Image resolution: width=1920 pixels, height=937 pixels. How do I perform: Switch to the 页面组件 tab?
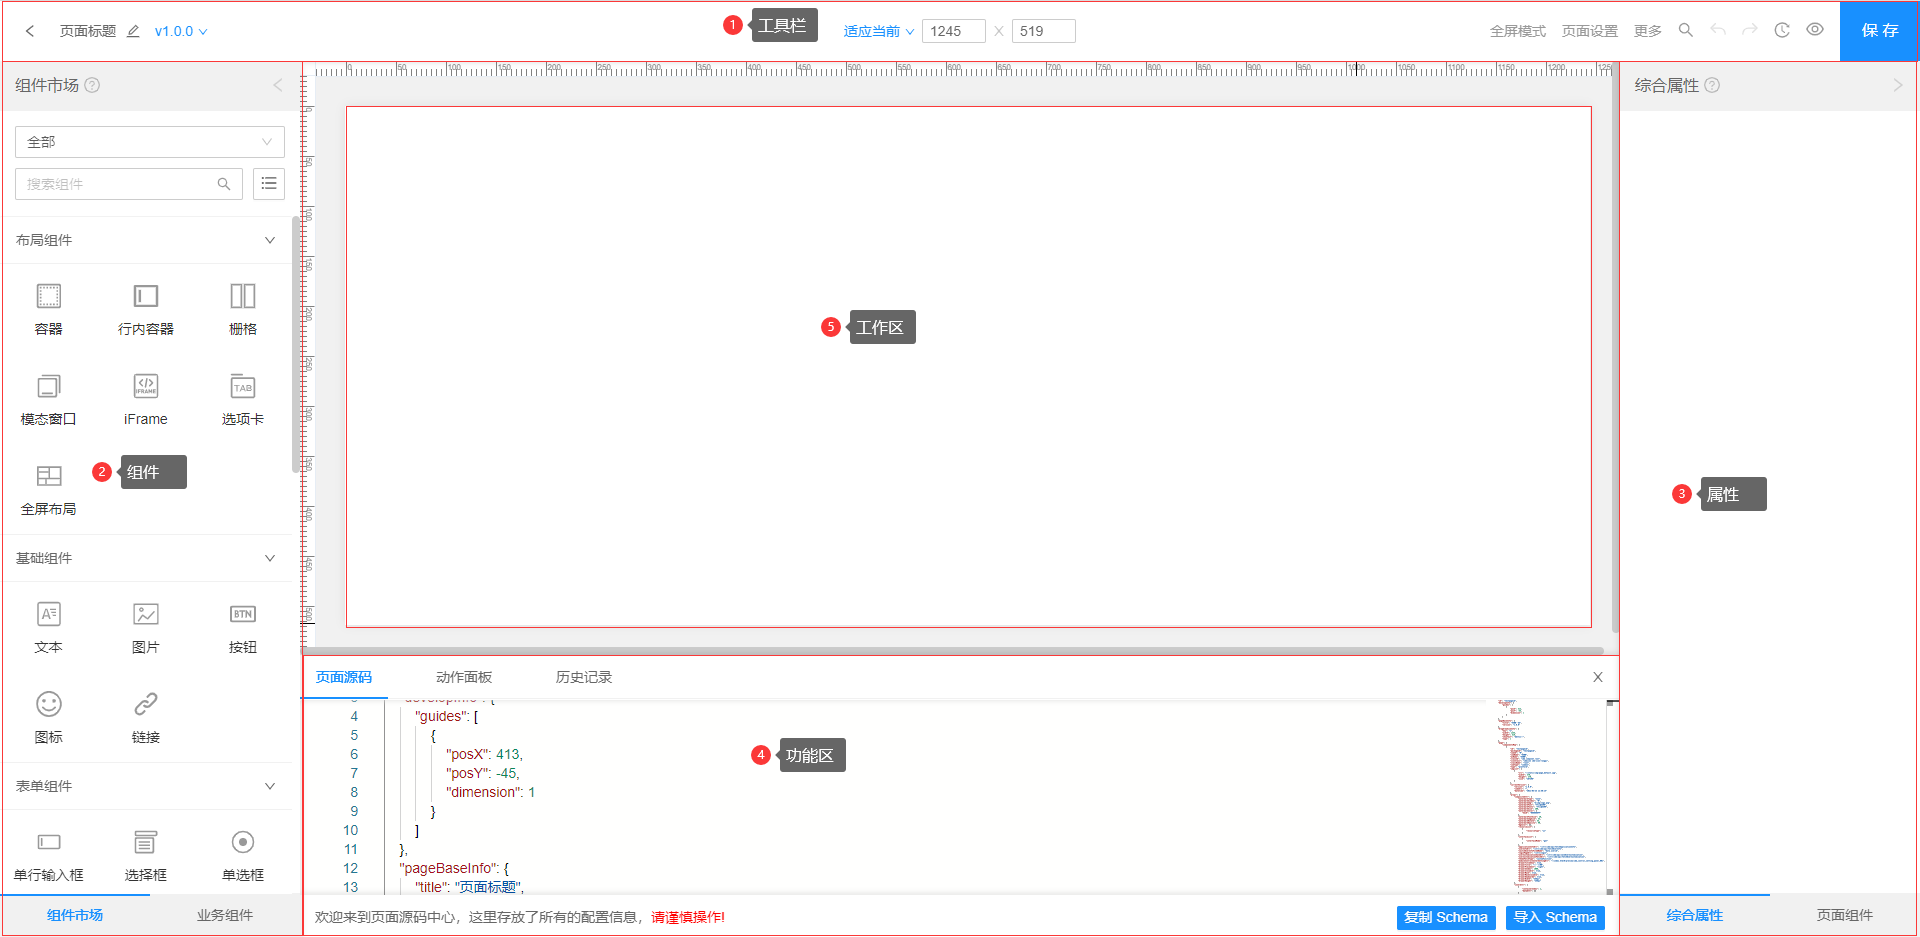(x=1845, y=915)
